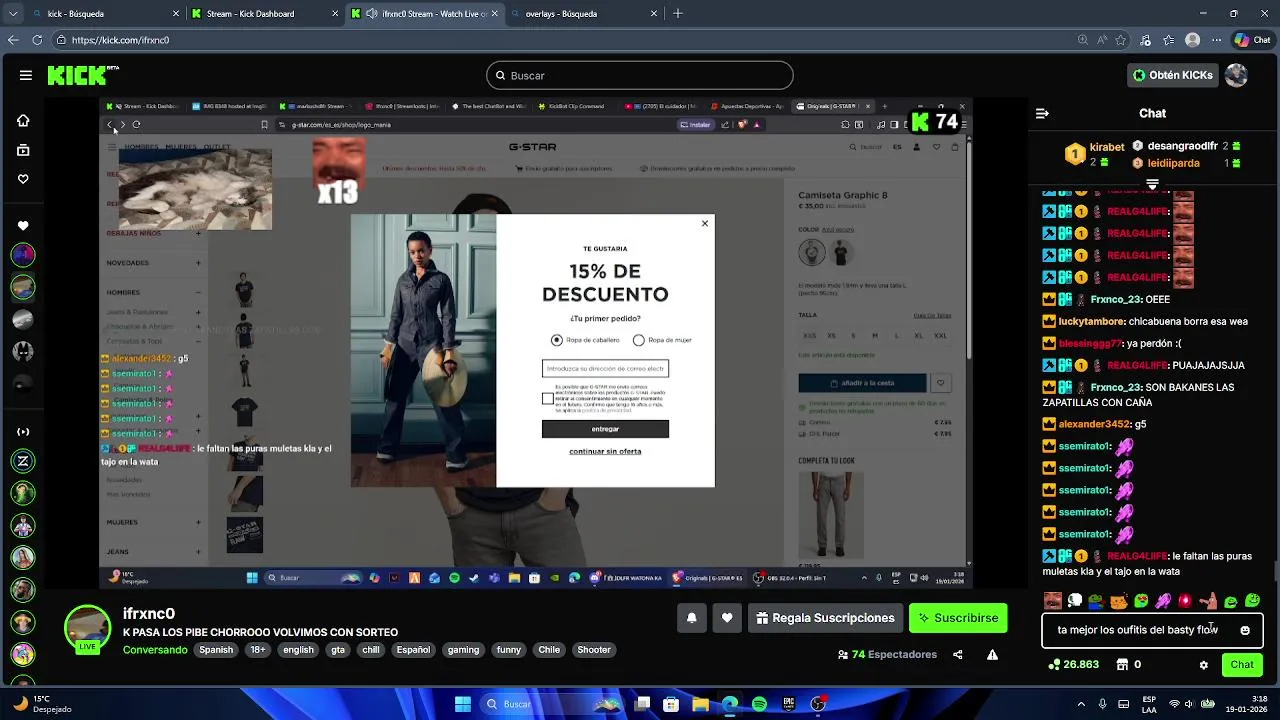Expand JEANS category in streamed page
This screenshot has height=720, width=1280.
198,551
